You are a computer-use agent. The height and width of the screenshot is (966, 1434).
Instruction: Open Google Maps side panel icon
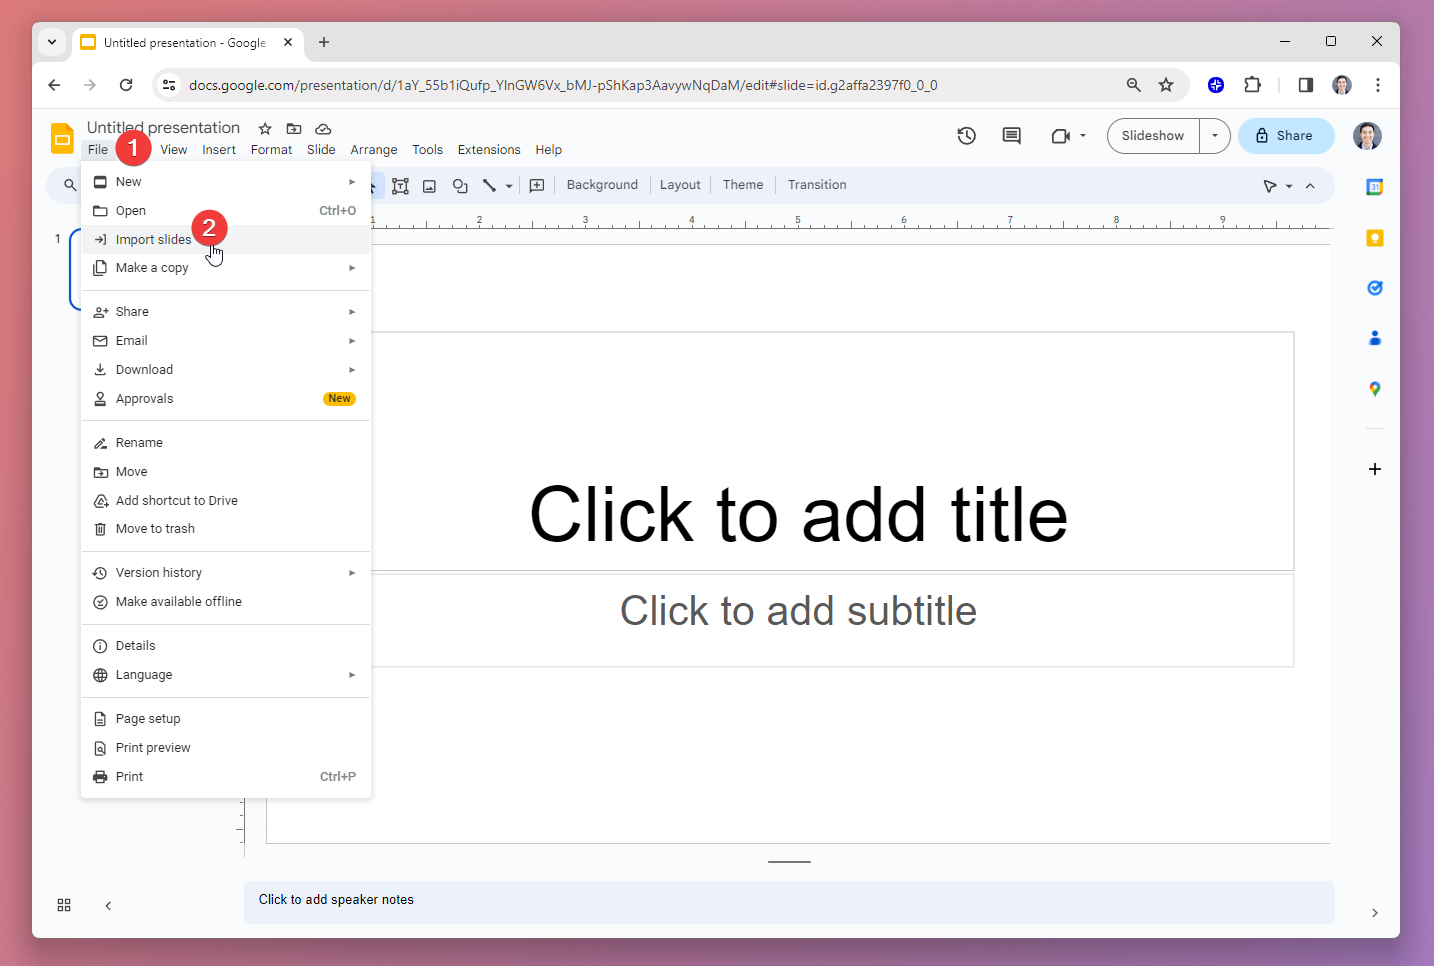coord(1375,389)
